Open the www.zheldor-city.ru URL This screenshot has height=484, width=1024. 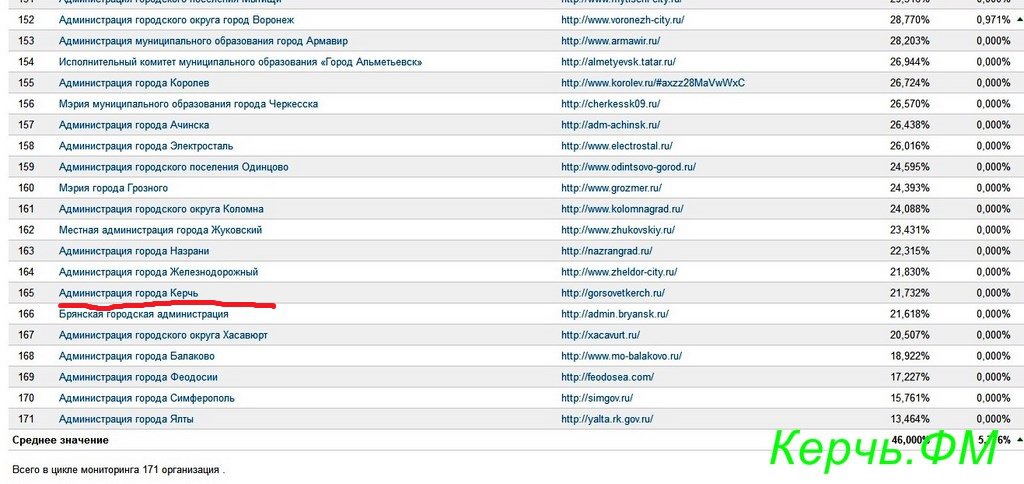[x=619, y=272]
